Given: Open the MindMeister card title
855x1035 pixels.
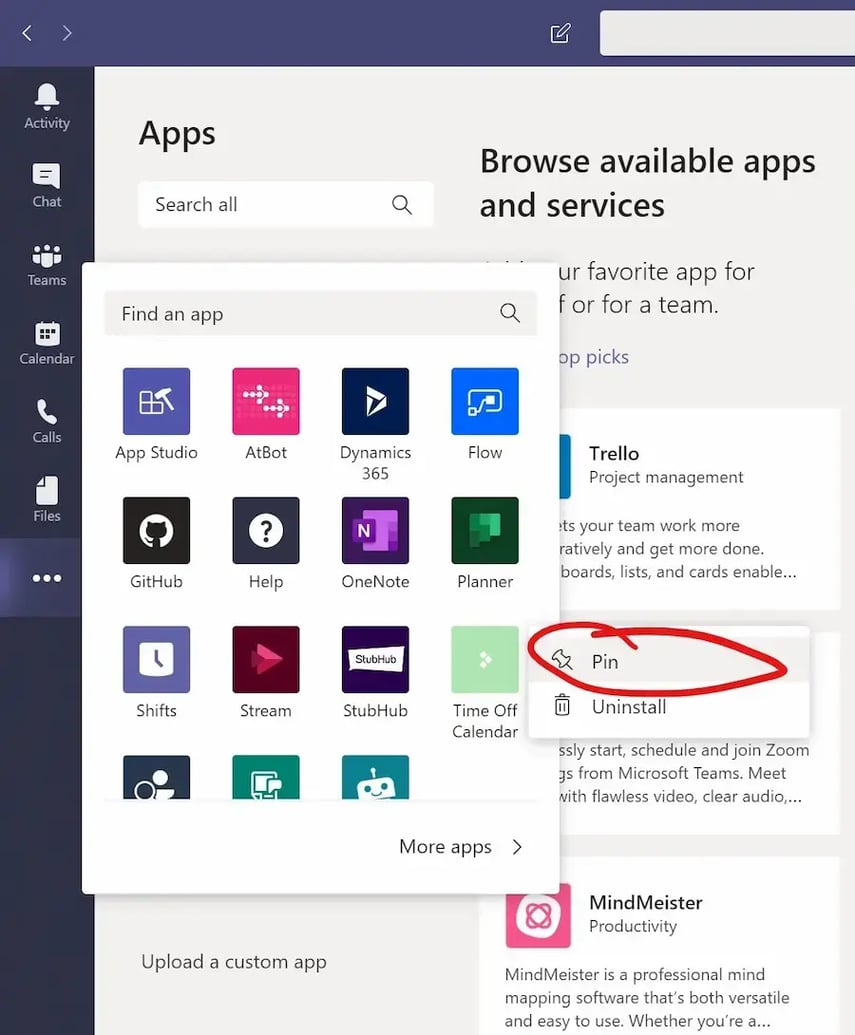Looking at the screenshot, I should coord(646,902).
